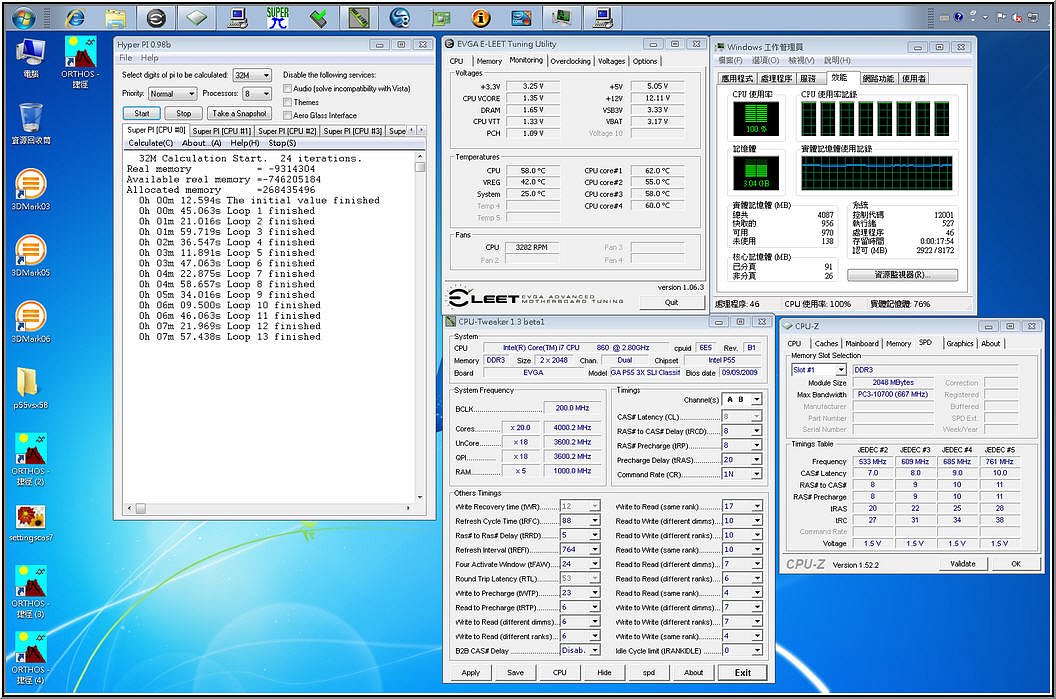The image size is (1056, 699).
Task: Click the blue globe E taskbar icon
Action: point(399,18)
